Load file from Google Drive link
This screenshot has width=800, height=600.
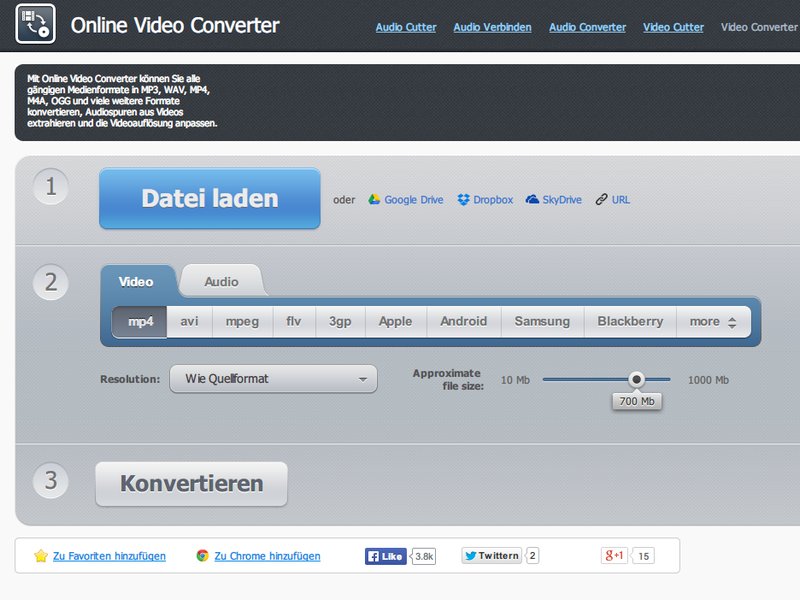tap(413, 200)
